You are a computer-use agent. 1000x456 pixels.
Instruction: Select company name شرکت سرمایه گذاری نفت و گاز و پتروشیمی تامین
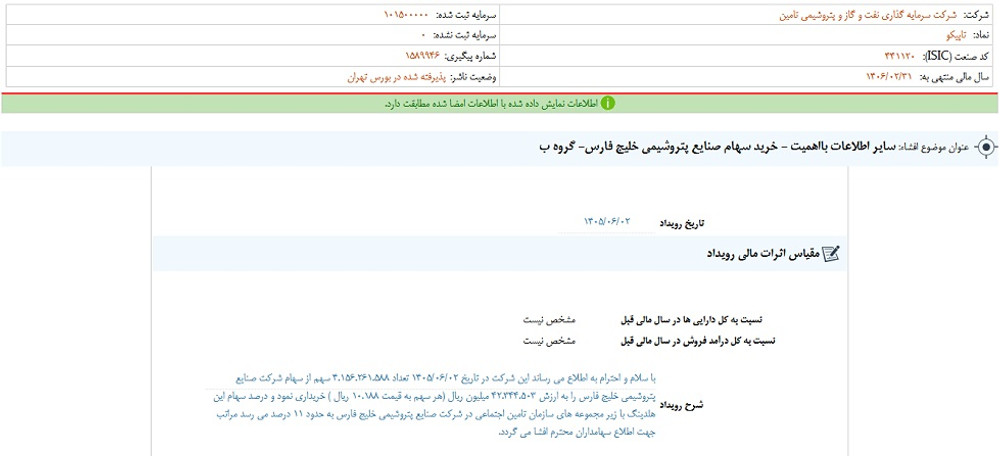point(869,14)
